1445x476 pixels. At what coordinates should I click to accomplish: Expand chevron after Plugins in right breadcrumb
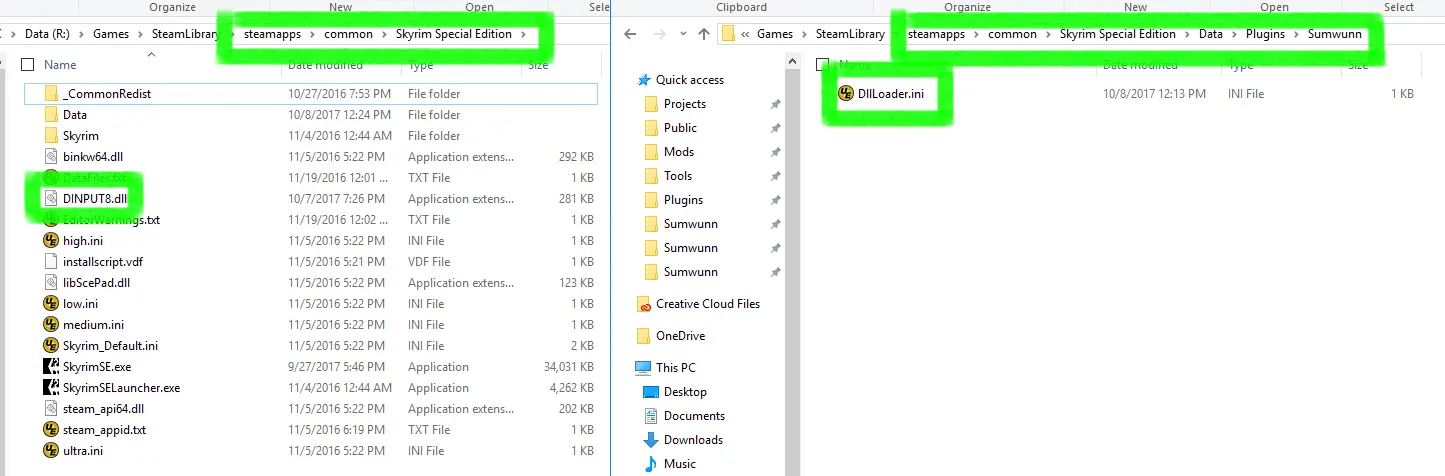coord(1297,34)
